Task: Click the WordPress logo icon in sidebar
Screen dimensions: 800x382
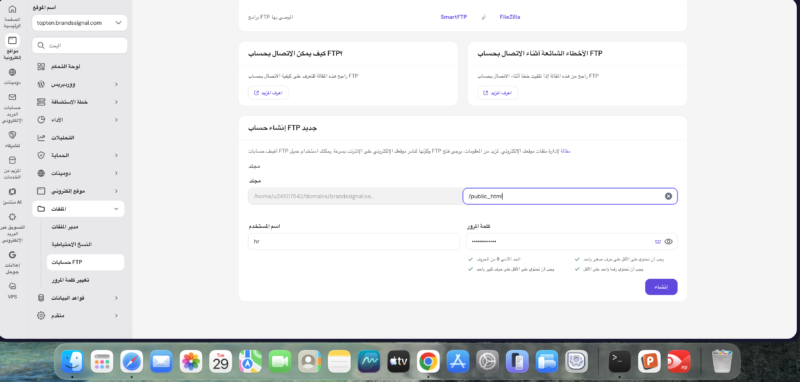Action: tap(41, 84)
